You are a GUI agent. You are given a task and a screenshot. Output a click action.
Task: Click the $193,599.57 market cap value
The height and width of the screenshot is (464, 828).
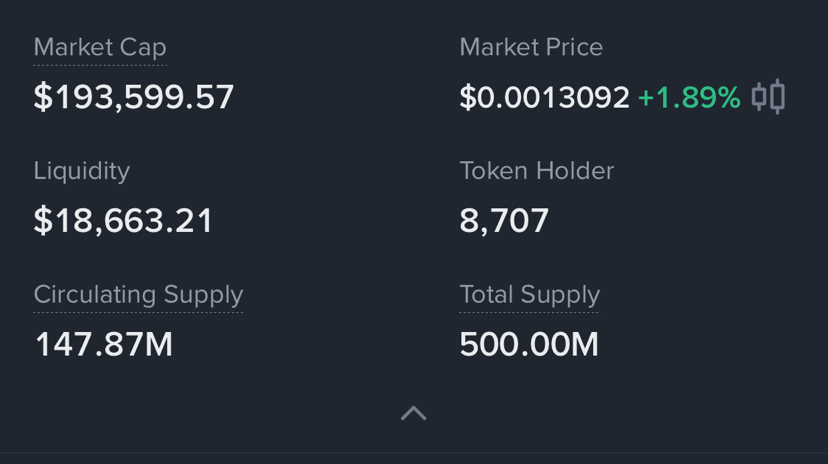(x=134, y=97)
